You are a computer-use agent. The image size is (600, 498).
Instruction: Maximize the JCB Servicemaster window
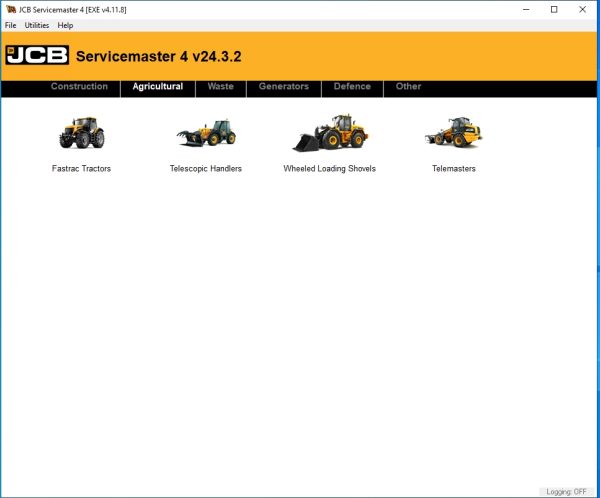554,10
